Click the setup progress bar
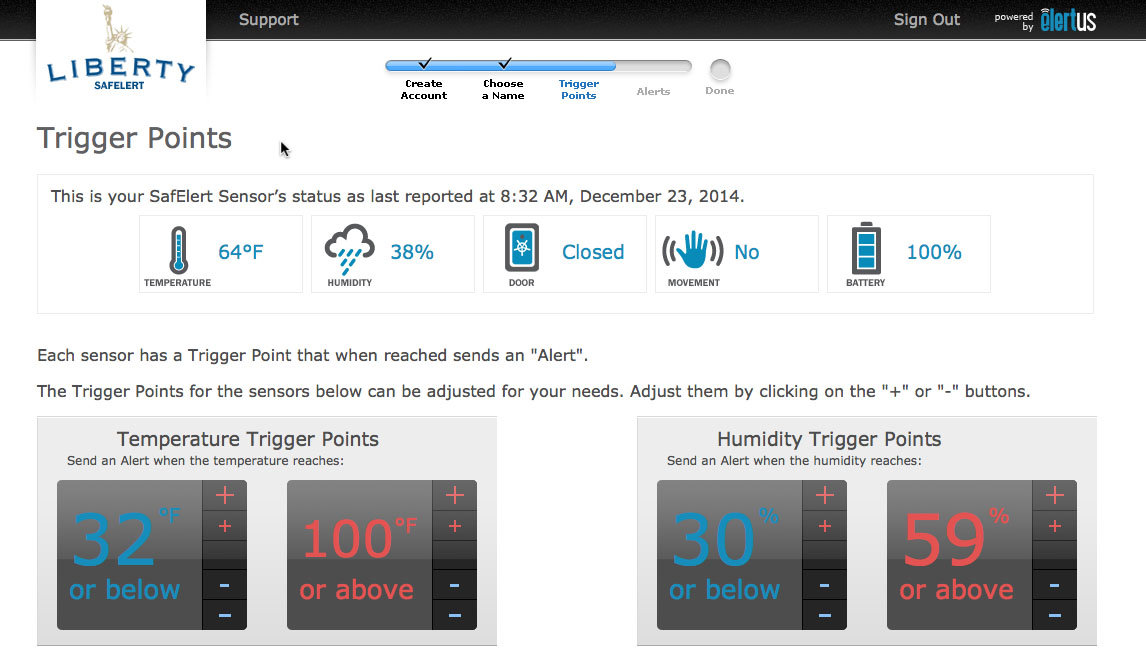1146x660 pixels. 538,67
